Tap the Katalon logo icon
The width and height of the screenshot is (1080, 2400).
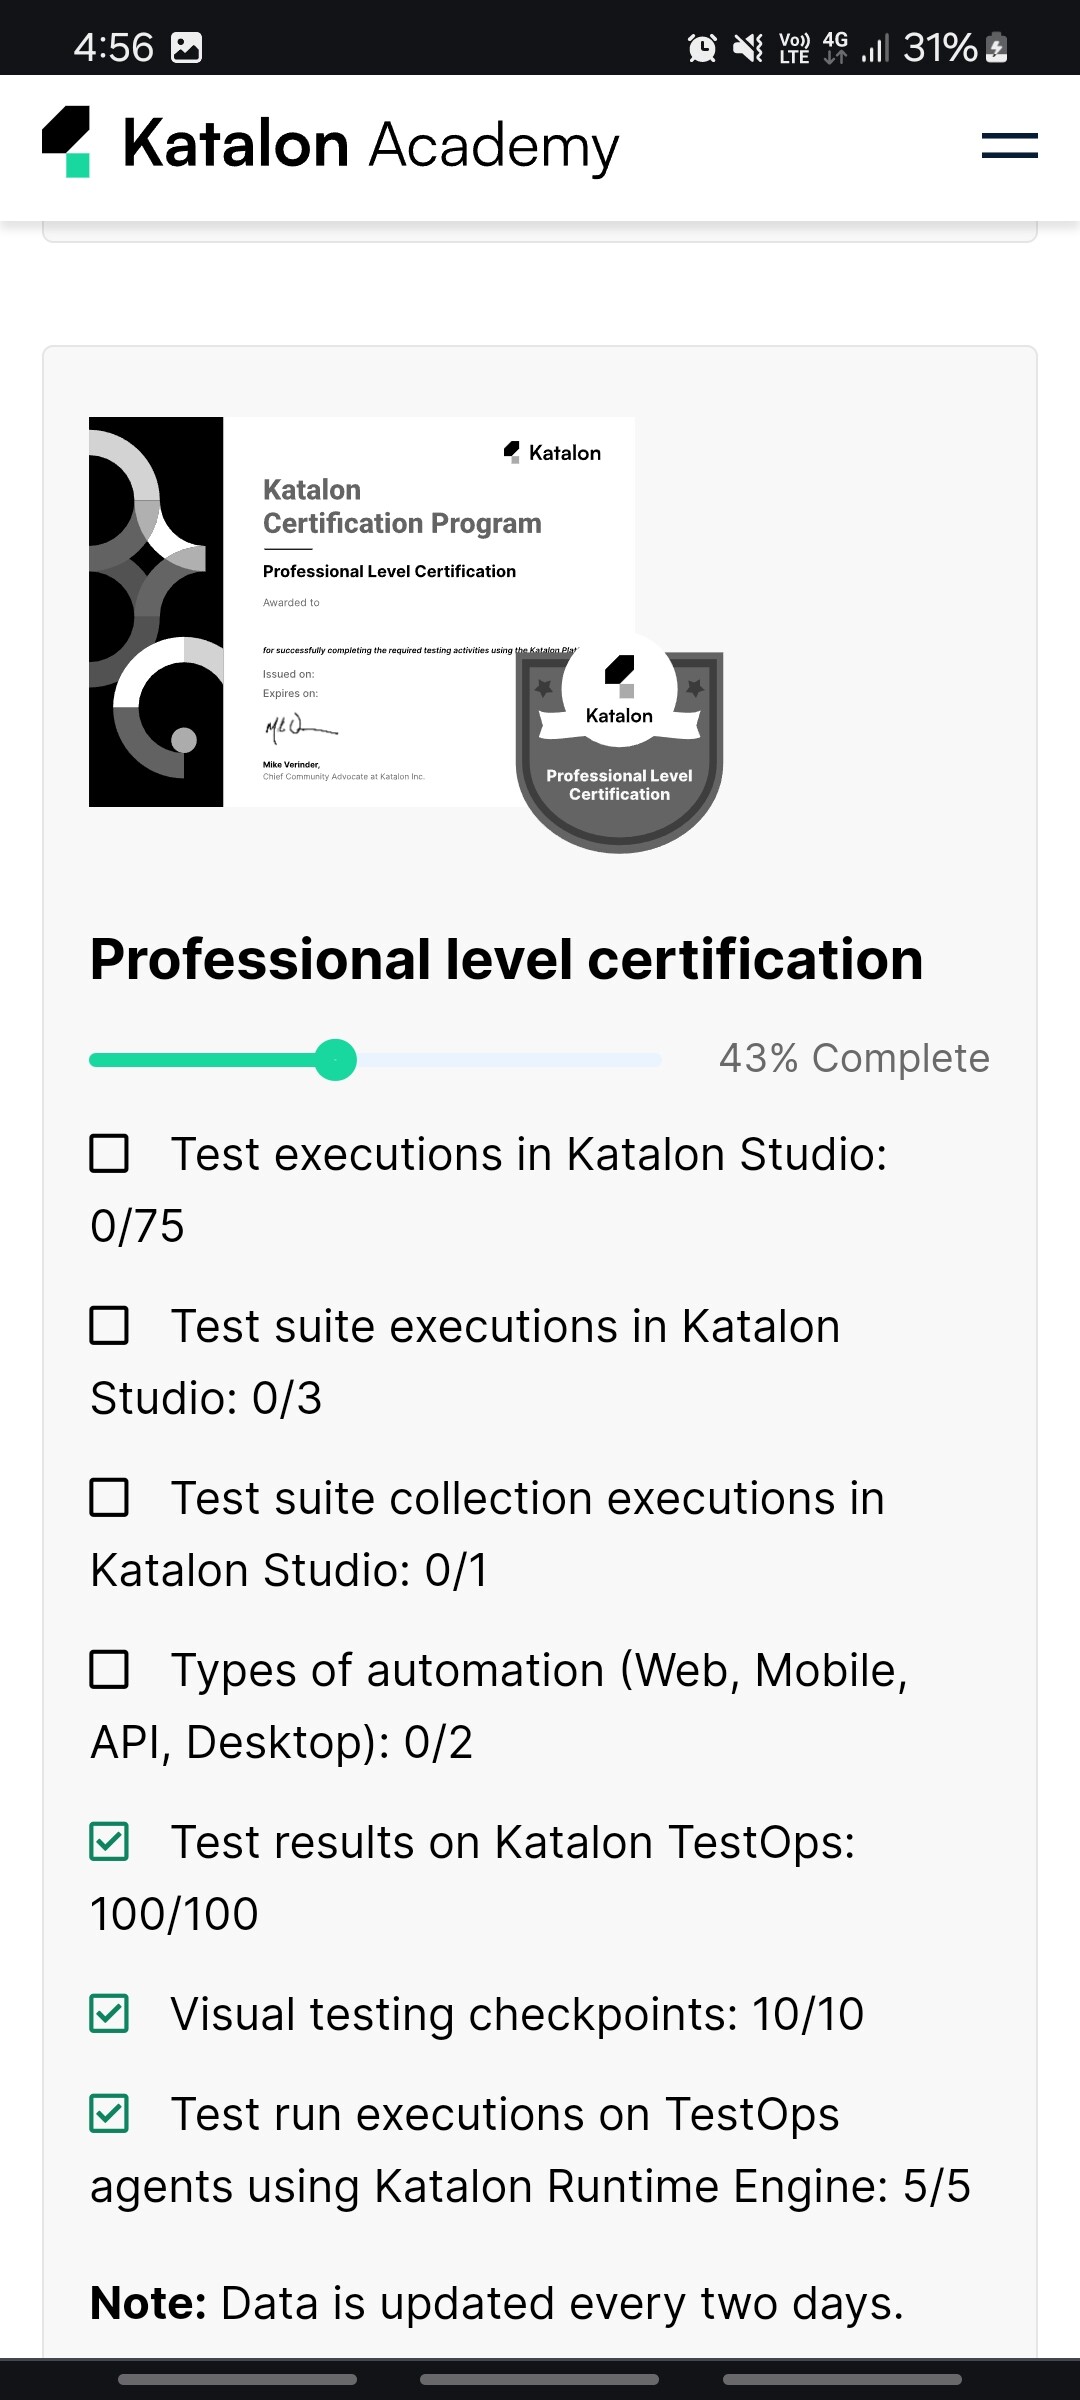tap(67, 142)
